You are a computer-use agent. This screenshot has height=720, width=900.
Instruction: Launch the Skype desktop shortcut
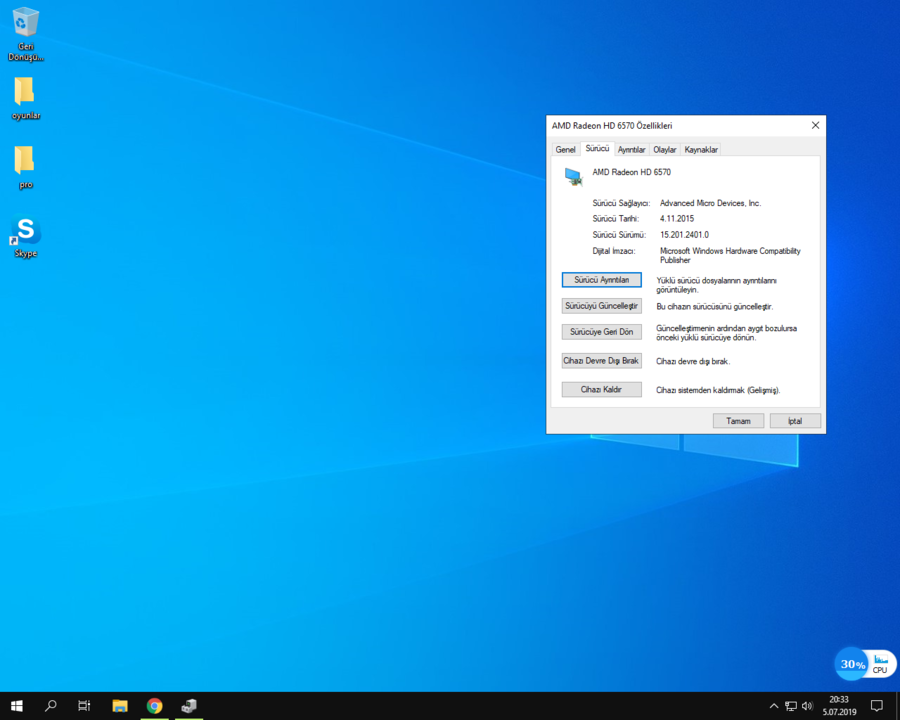pyautogui.click(x=25, y=231)
